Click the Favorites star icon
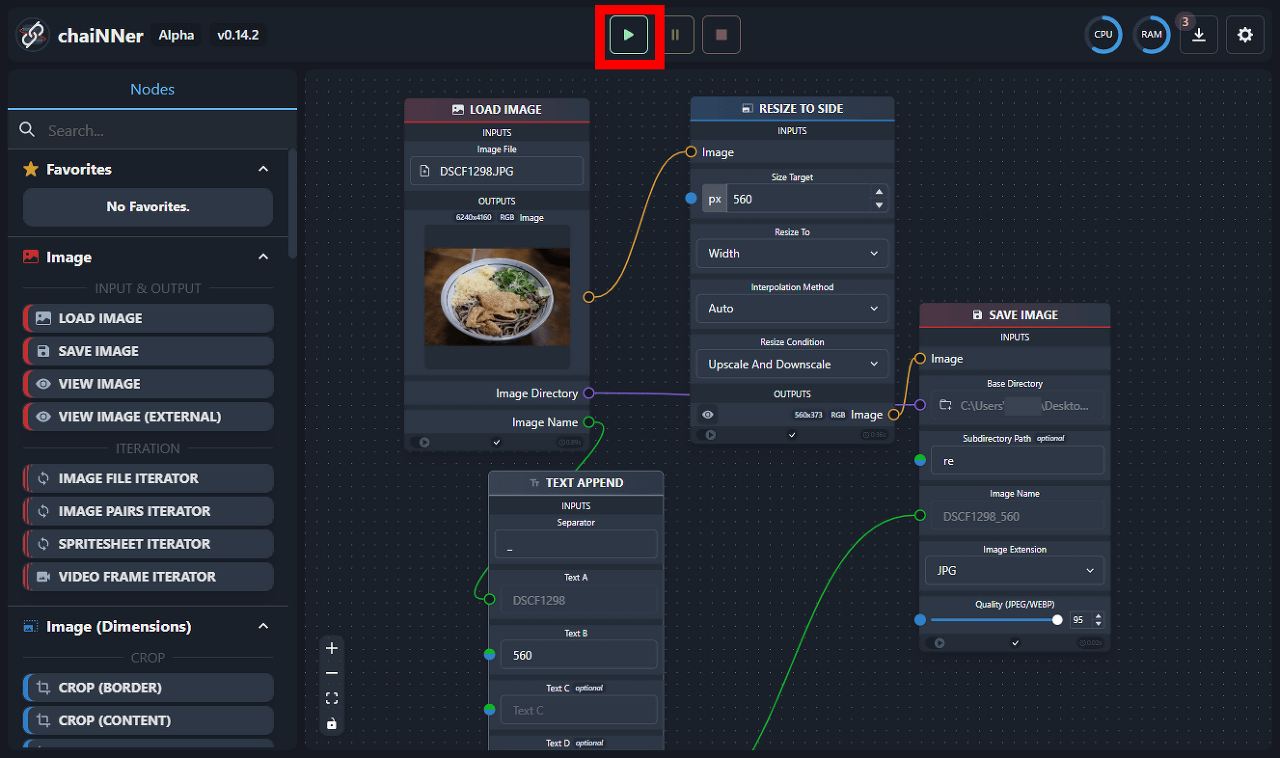This screenshot has height=758, width=1280. (31, 169)
